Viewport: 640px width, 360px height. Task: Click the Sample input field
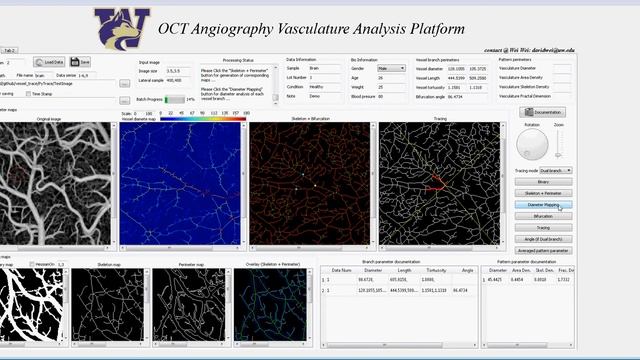324,68
